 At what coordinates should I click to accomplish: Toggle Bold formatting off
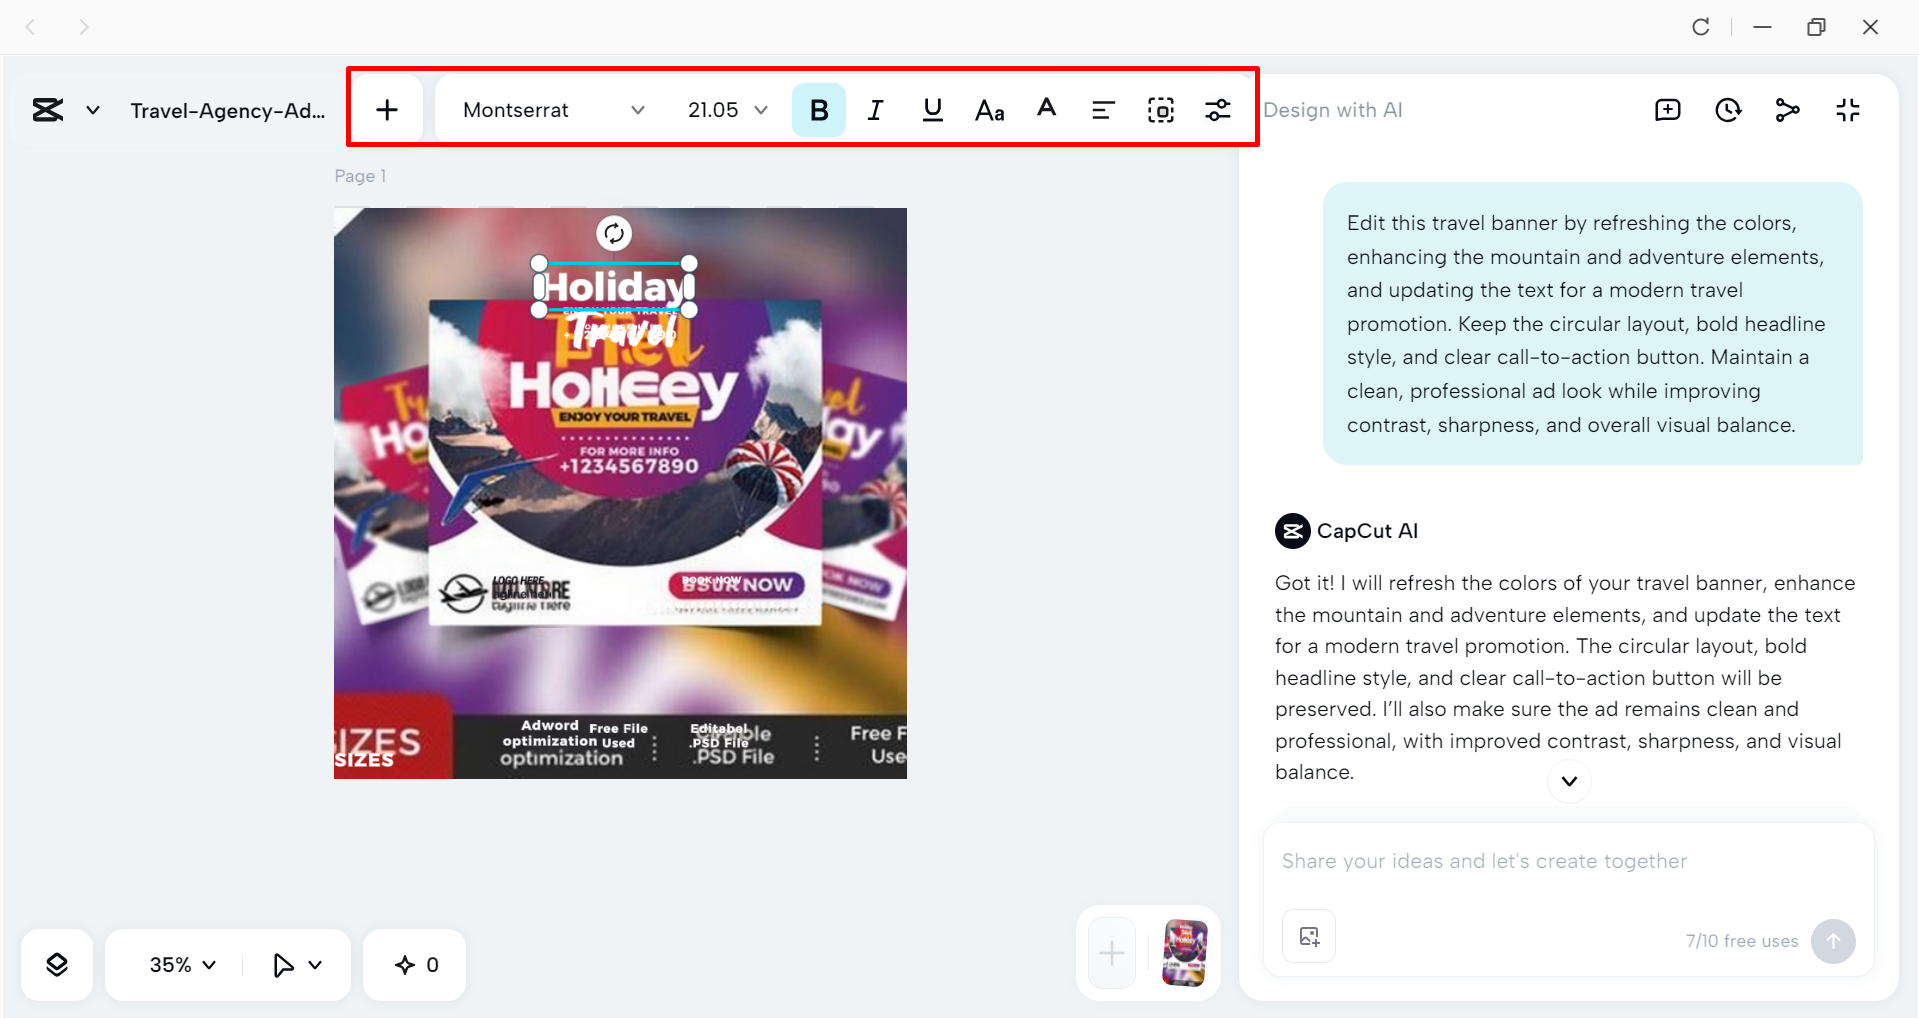[819, 110]
